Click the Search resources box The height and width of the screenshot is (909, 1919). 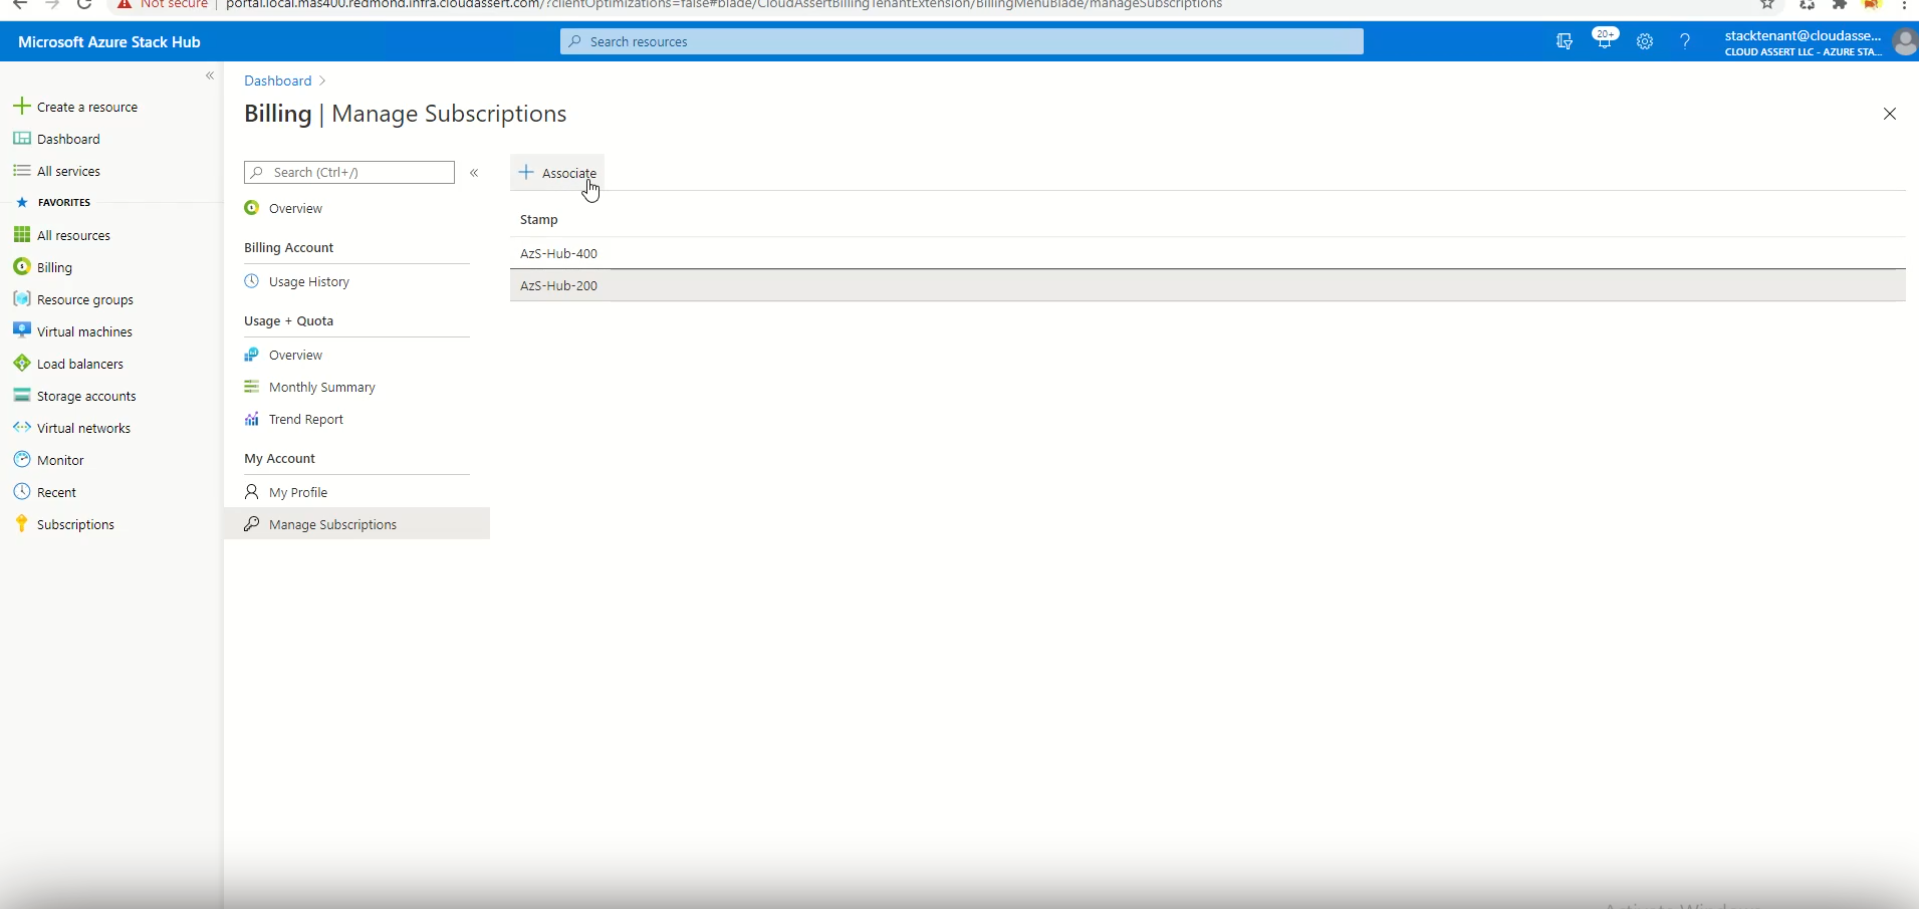point(961,41)
